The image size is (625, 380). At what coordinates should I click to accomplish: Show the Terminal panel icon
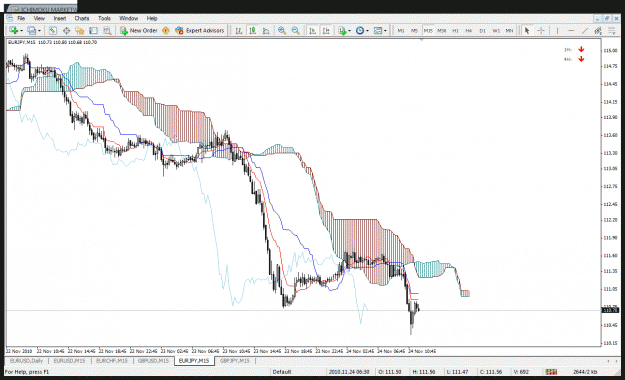click(x=93, y=30)
